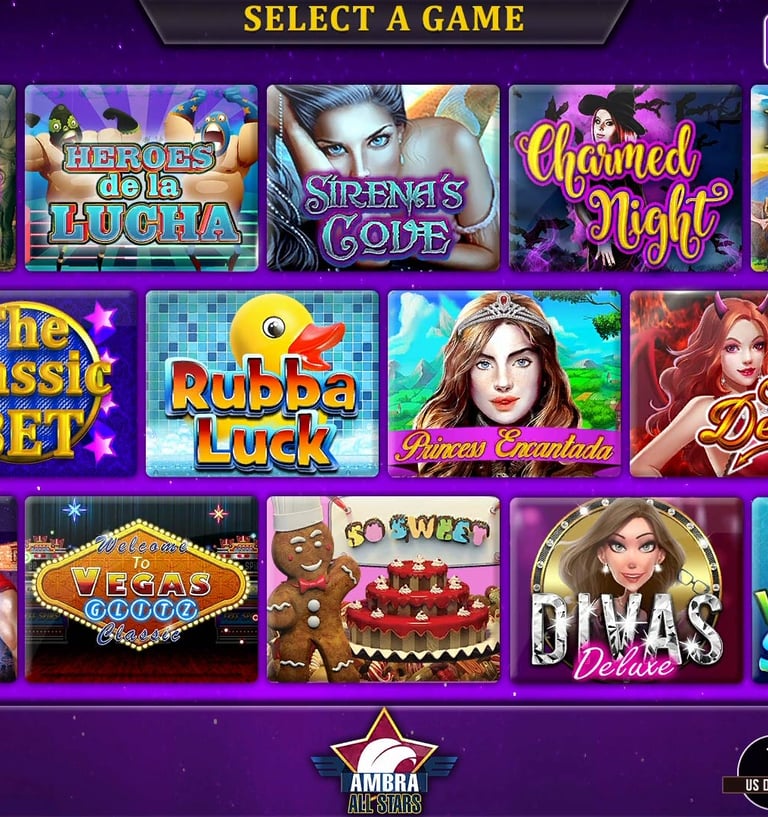The width and height of the screenshot is (768, 817).
Task: Open the Heroes de la Lucha game
Action: click(x=141, y=178)
